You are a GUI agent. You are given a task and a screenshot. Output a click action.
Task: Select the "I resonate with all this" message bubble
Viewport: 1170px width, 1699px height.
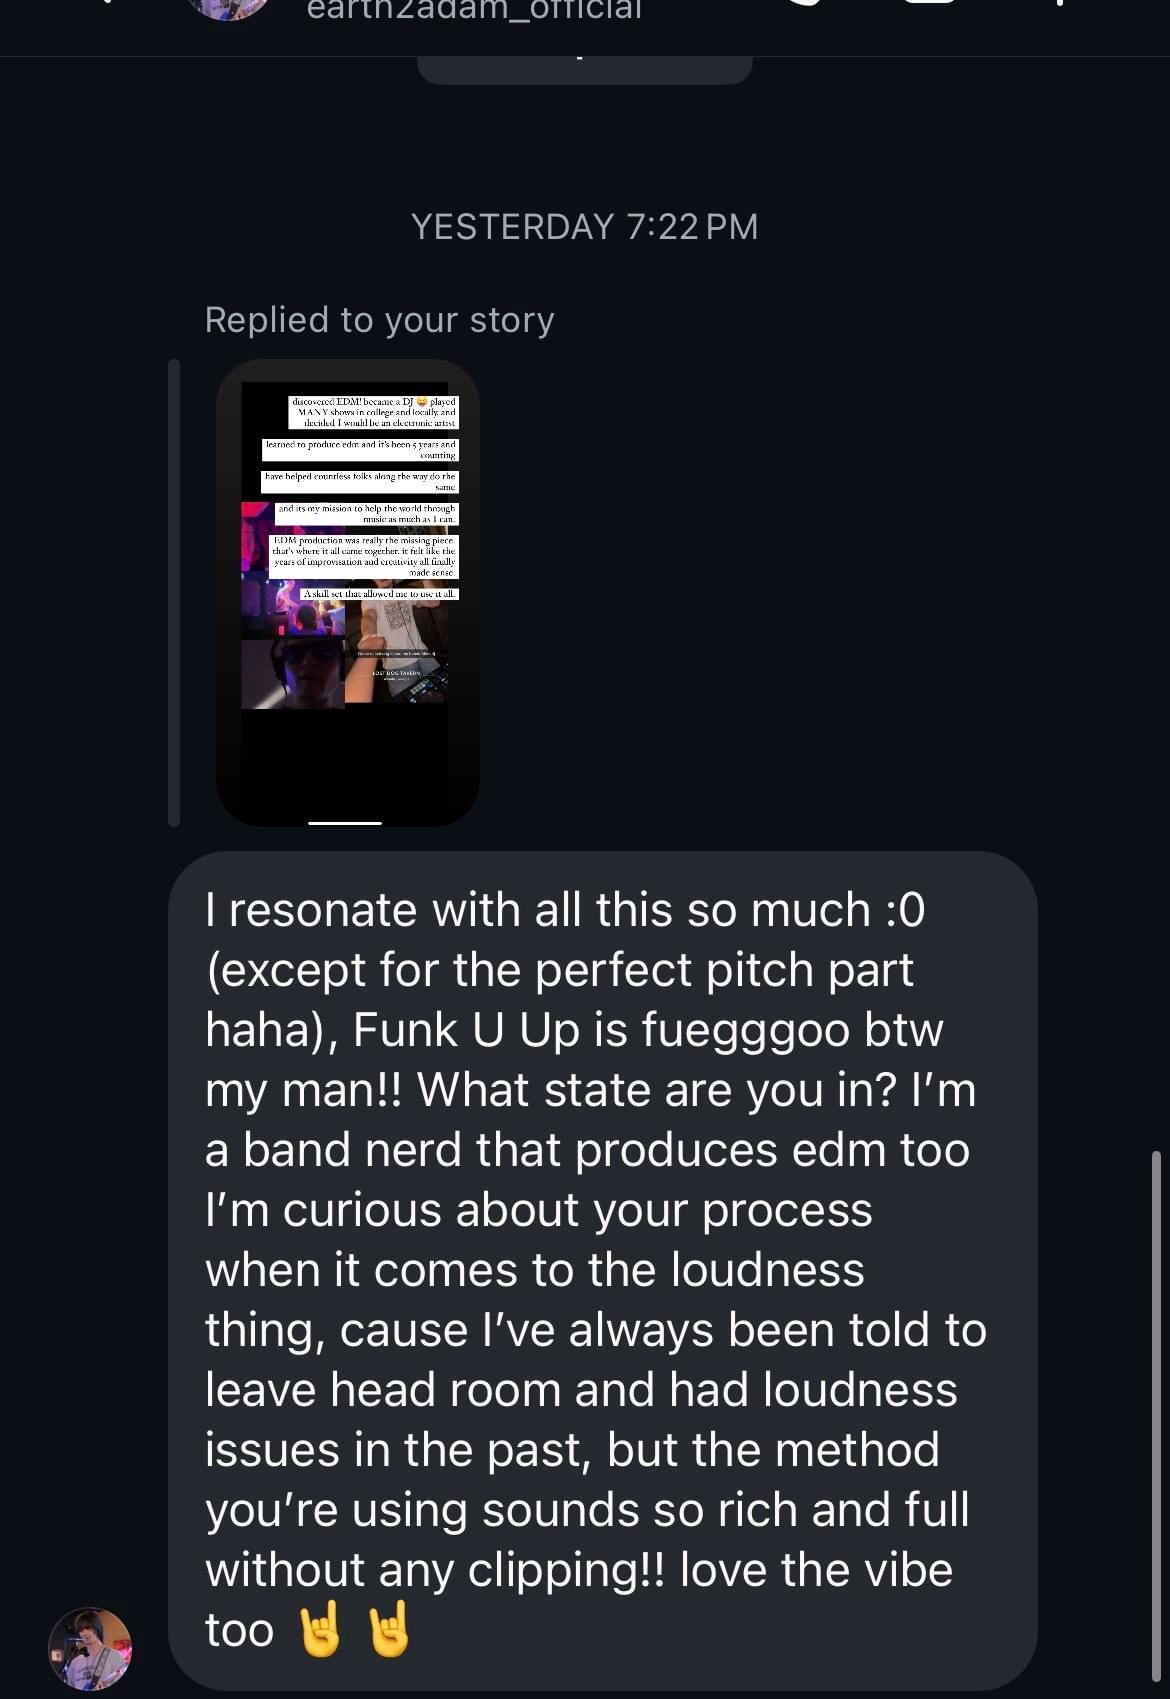click(x=602, y=1270)
